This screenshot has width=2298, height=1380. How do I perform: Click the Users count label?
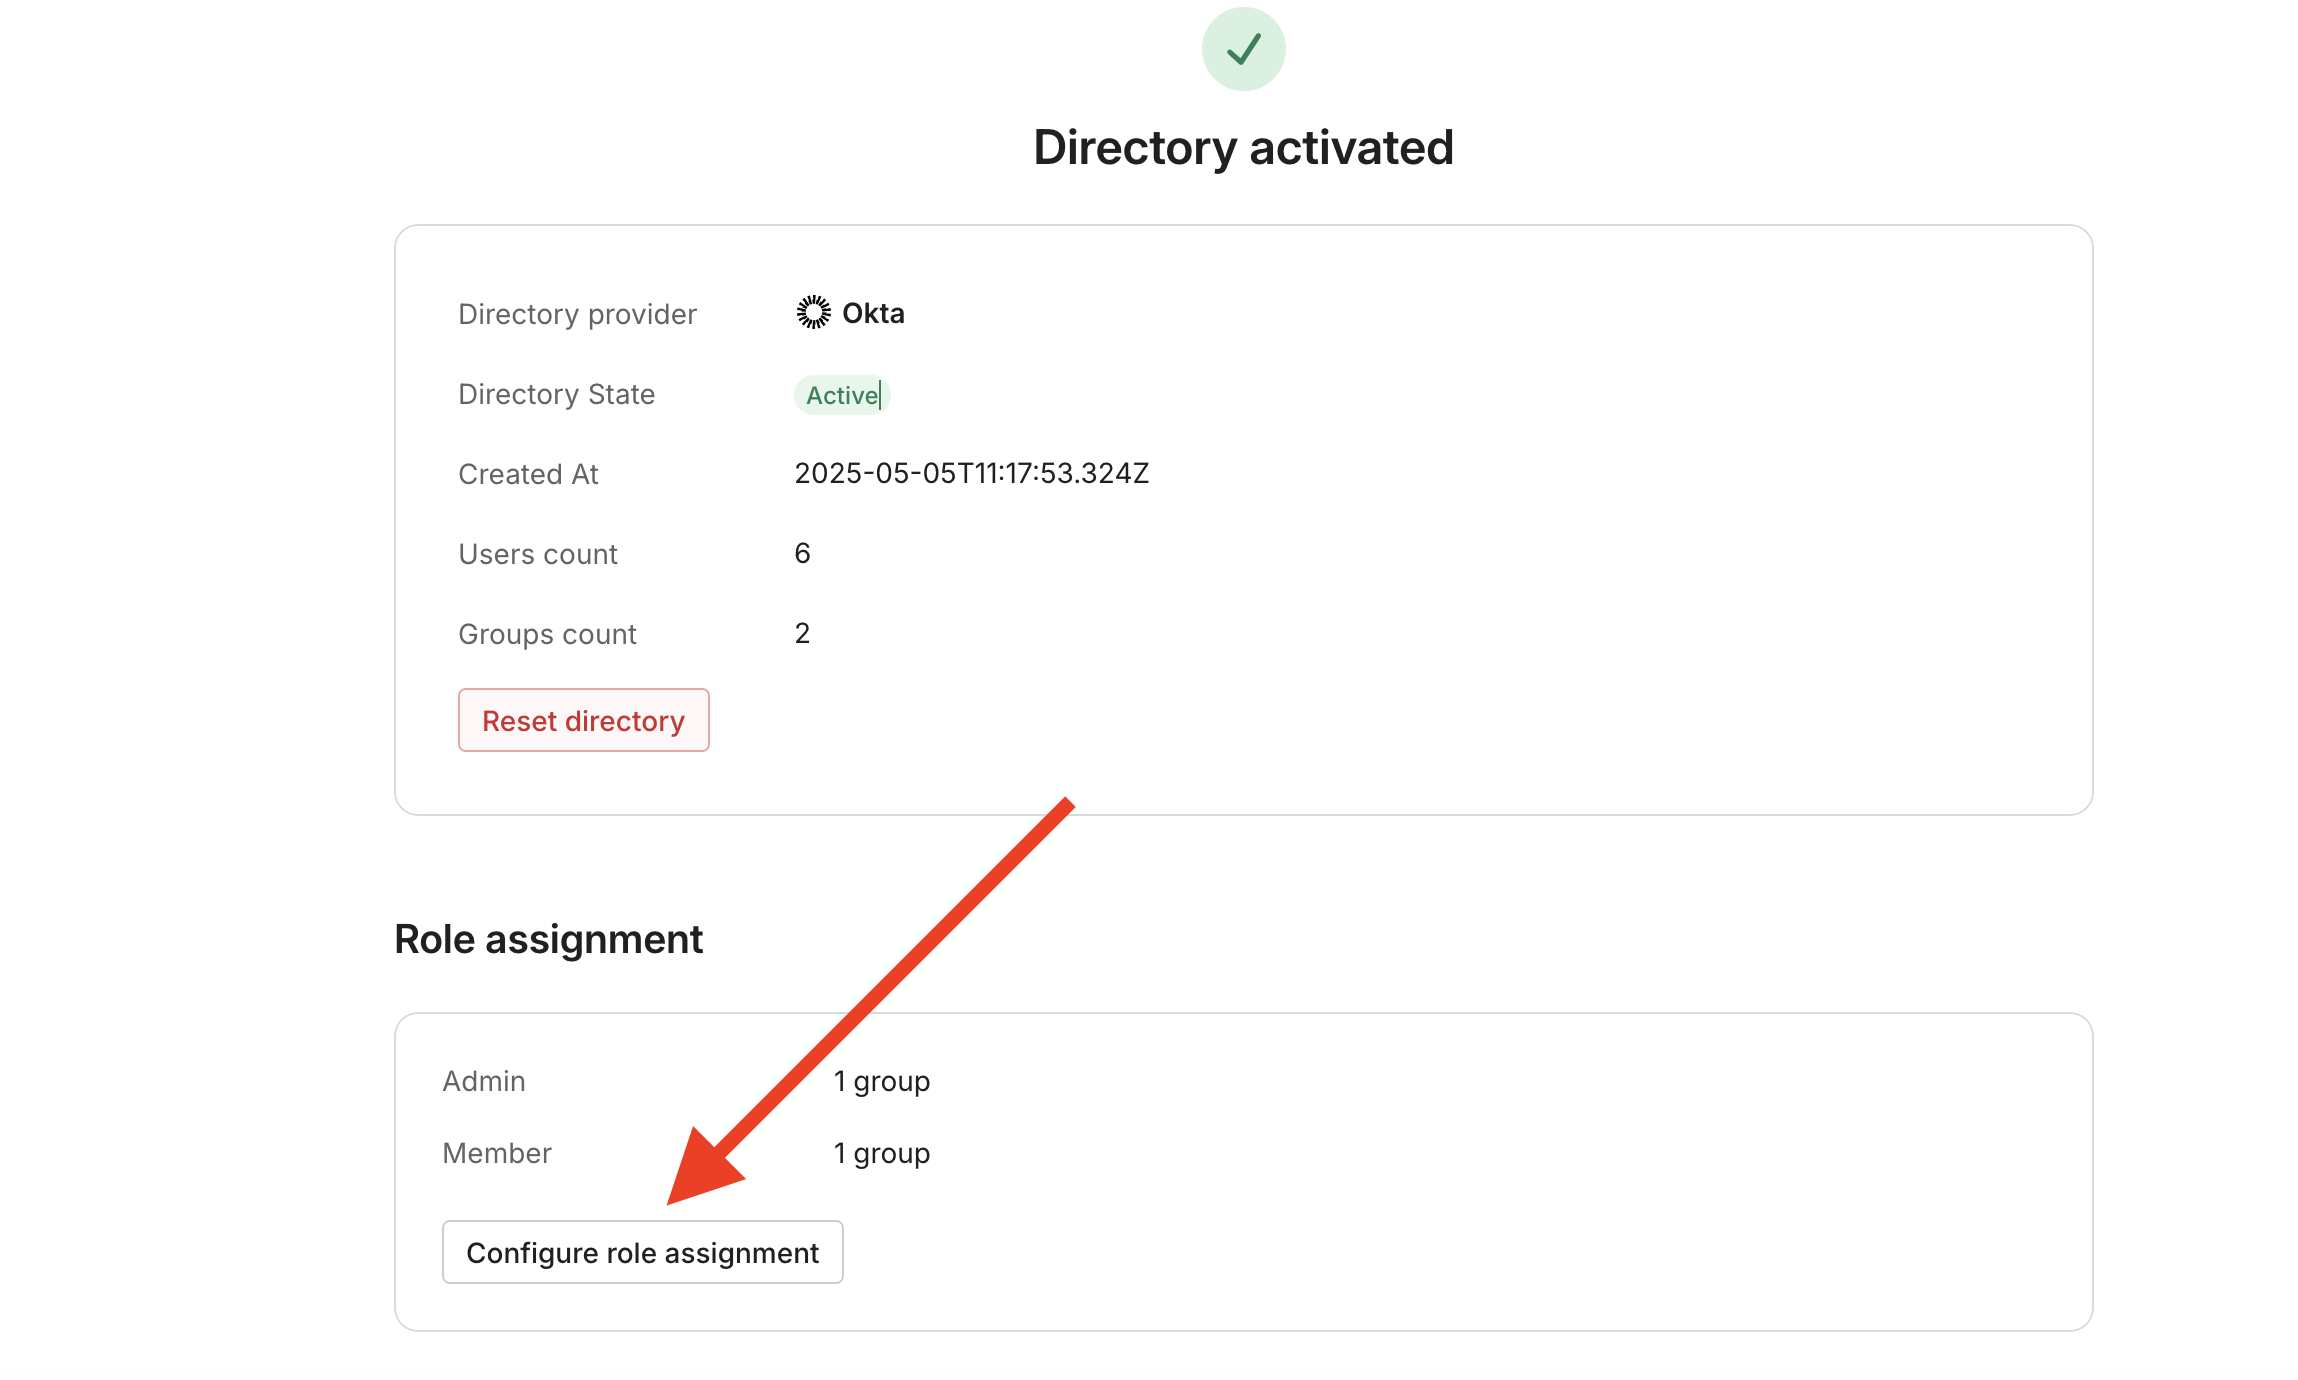(538, 554)
